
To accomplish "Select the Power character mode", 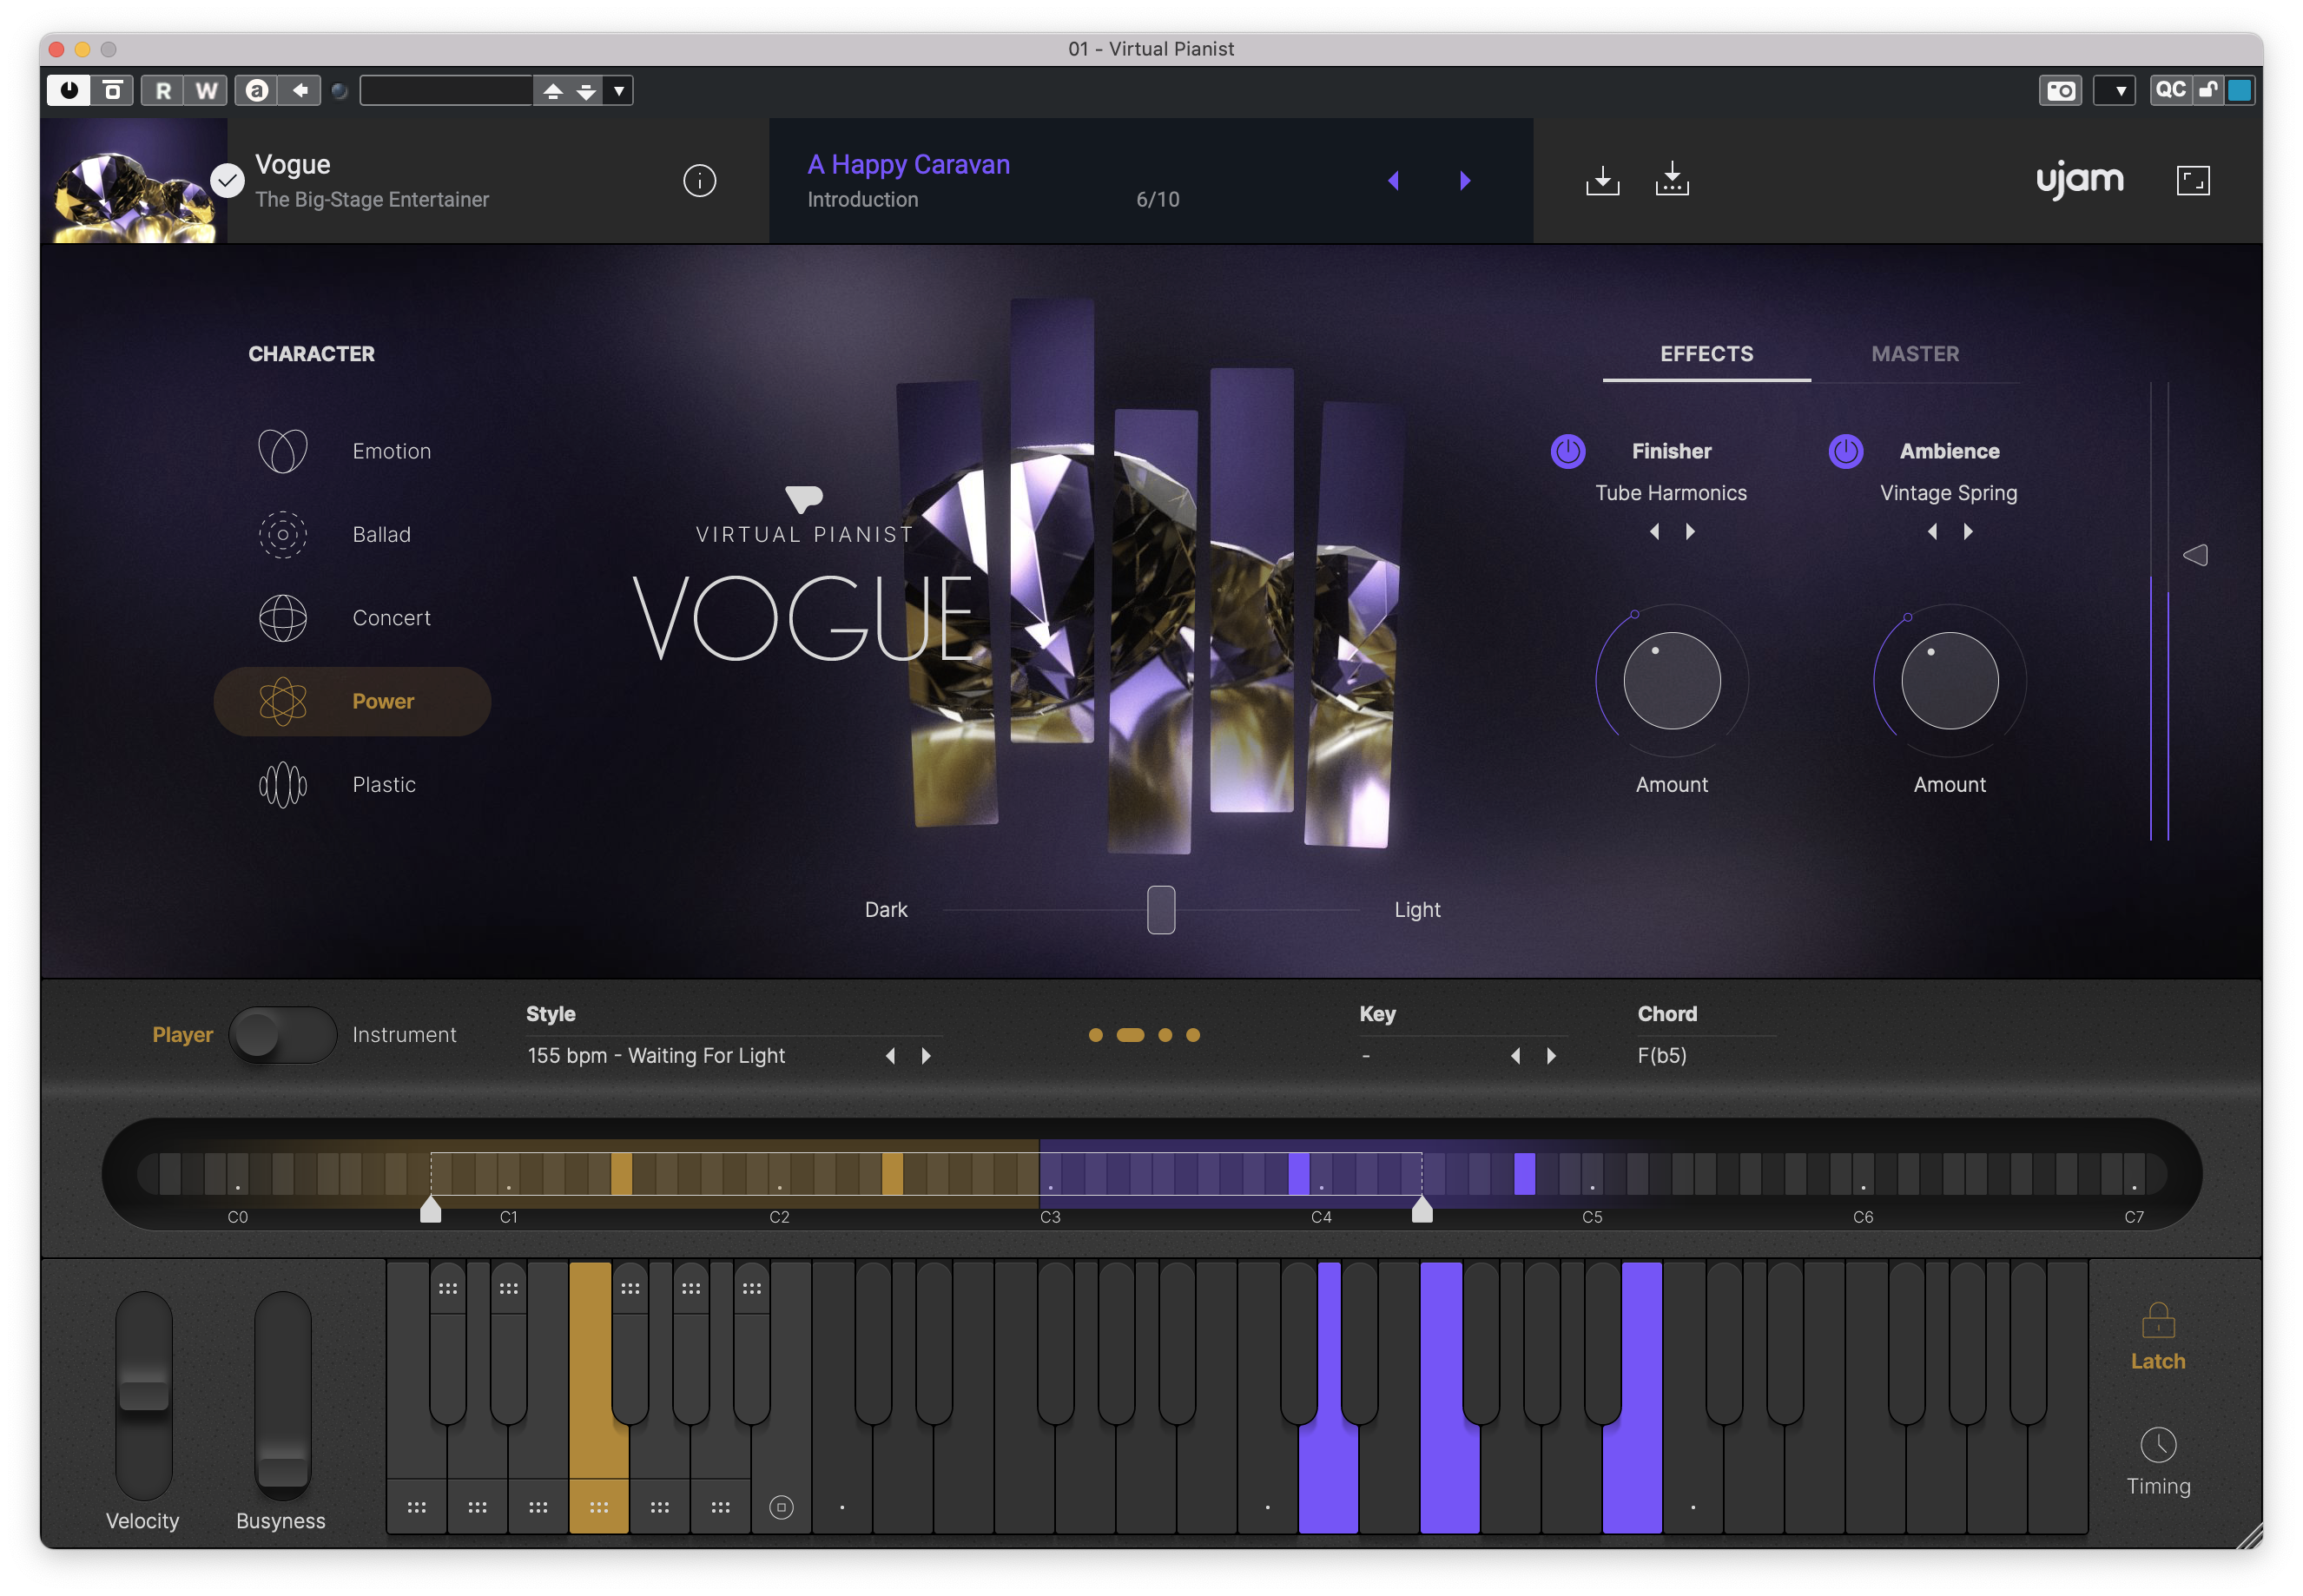I will pos(352,702).
